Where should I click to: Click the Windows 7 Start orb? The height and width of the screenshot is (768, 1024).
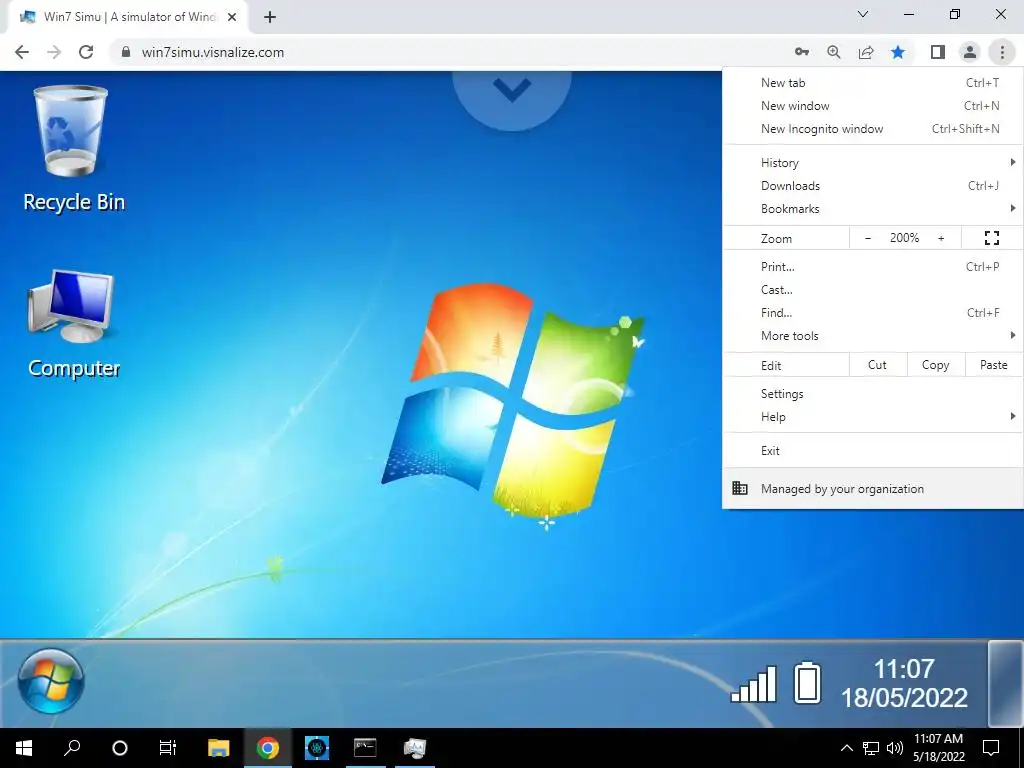point(51,681)
